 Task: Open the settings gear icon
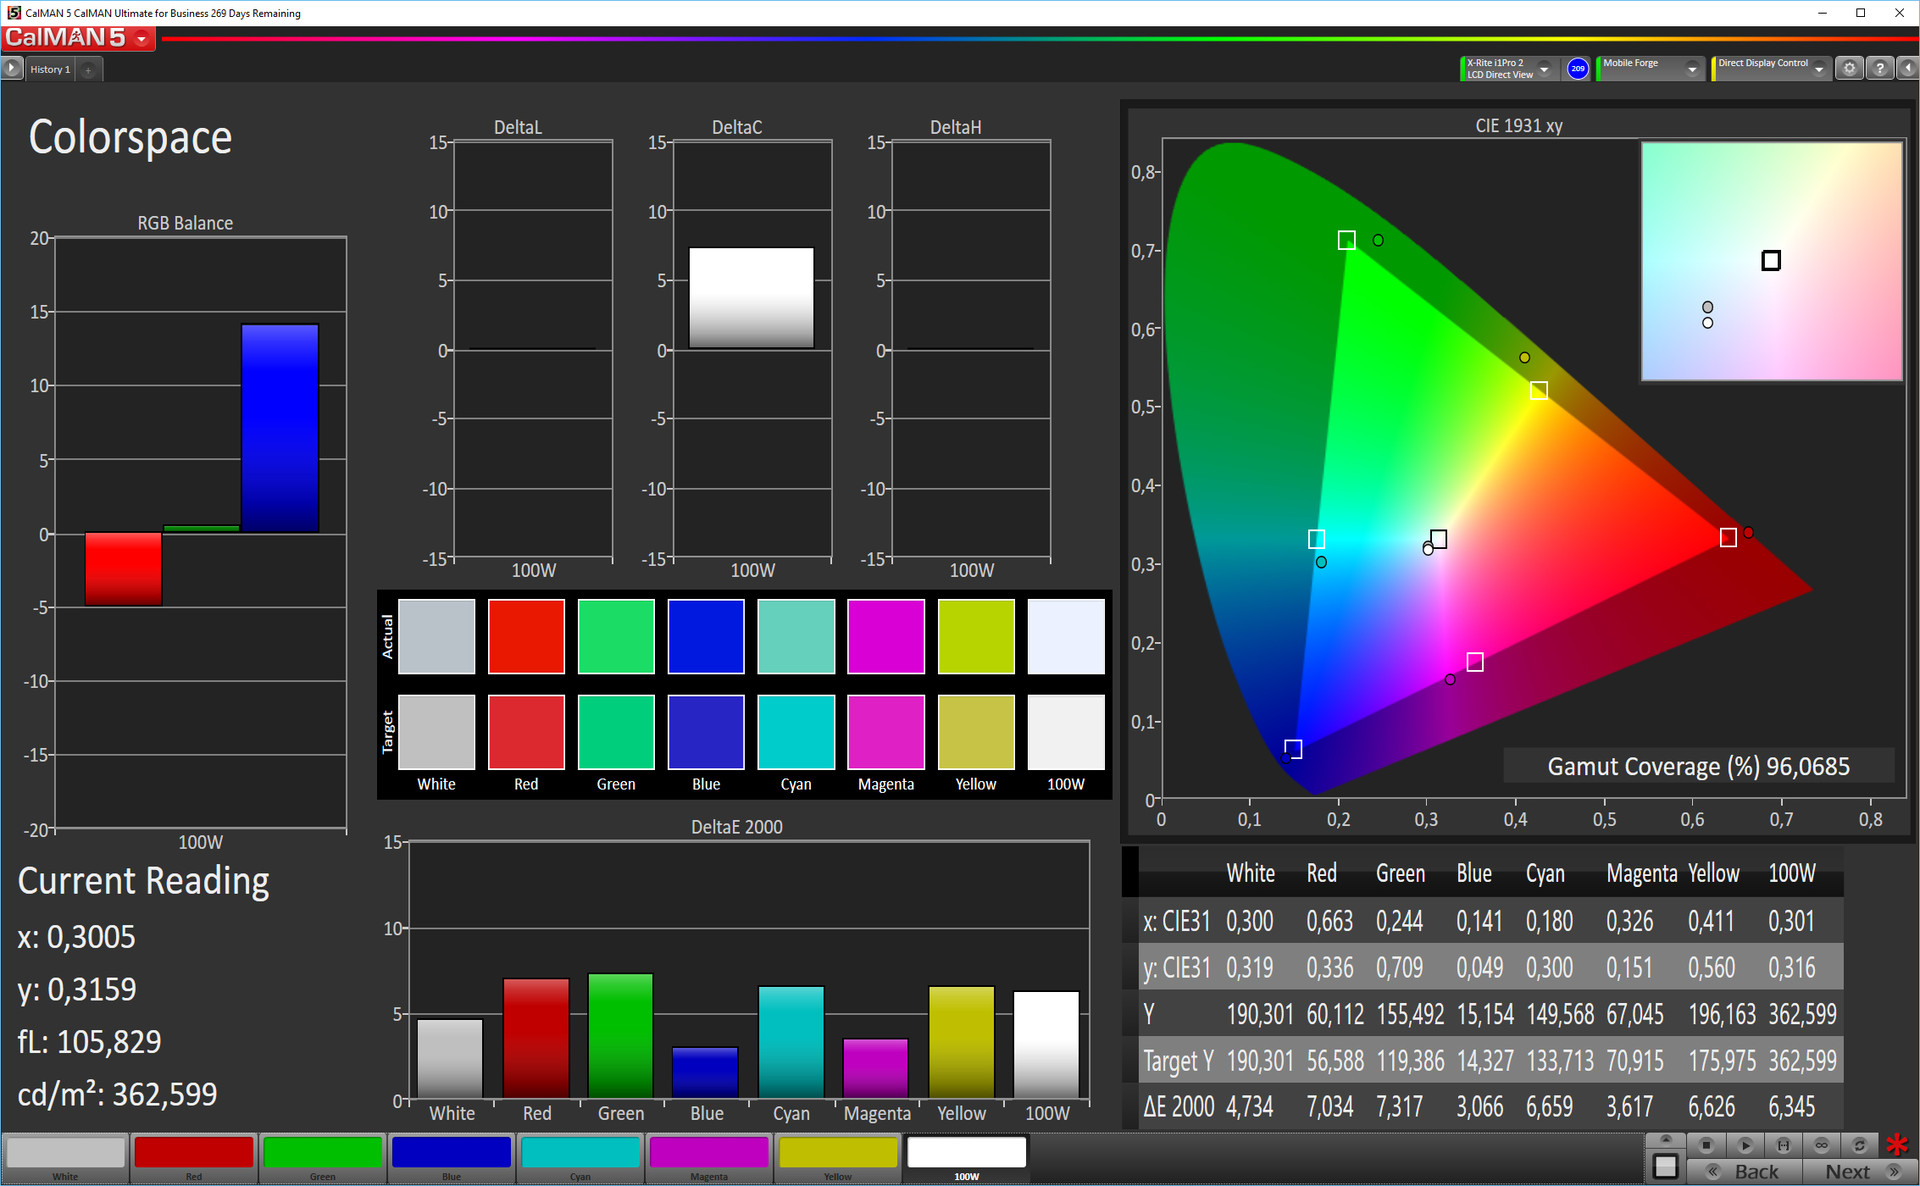[x=1849, y=69]
